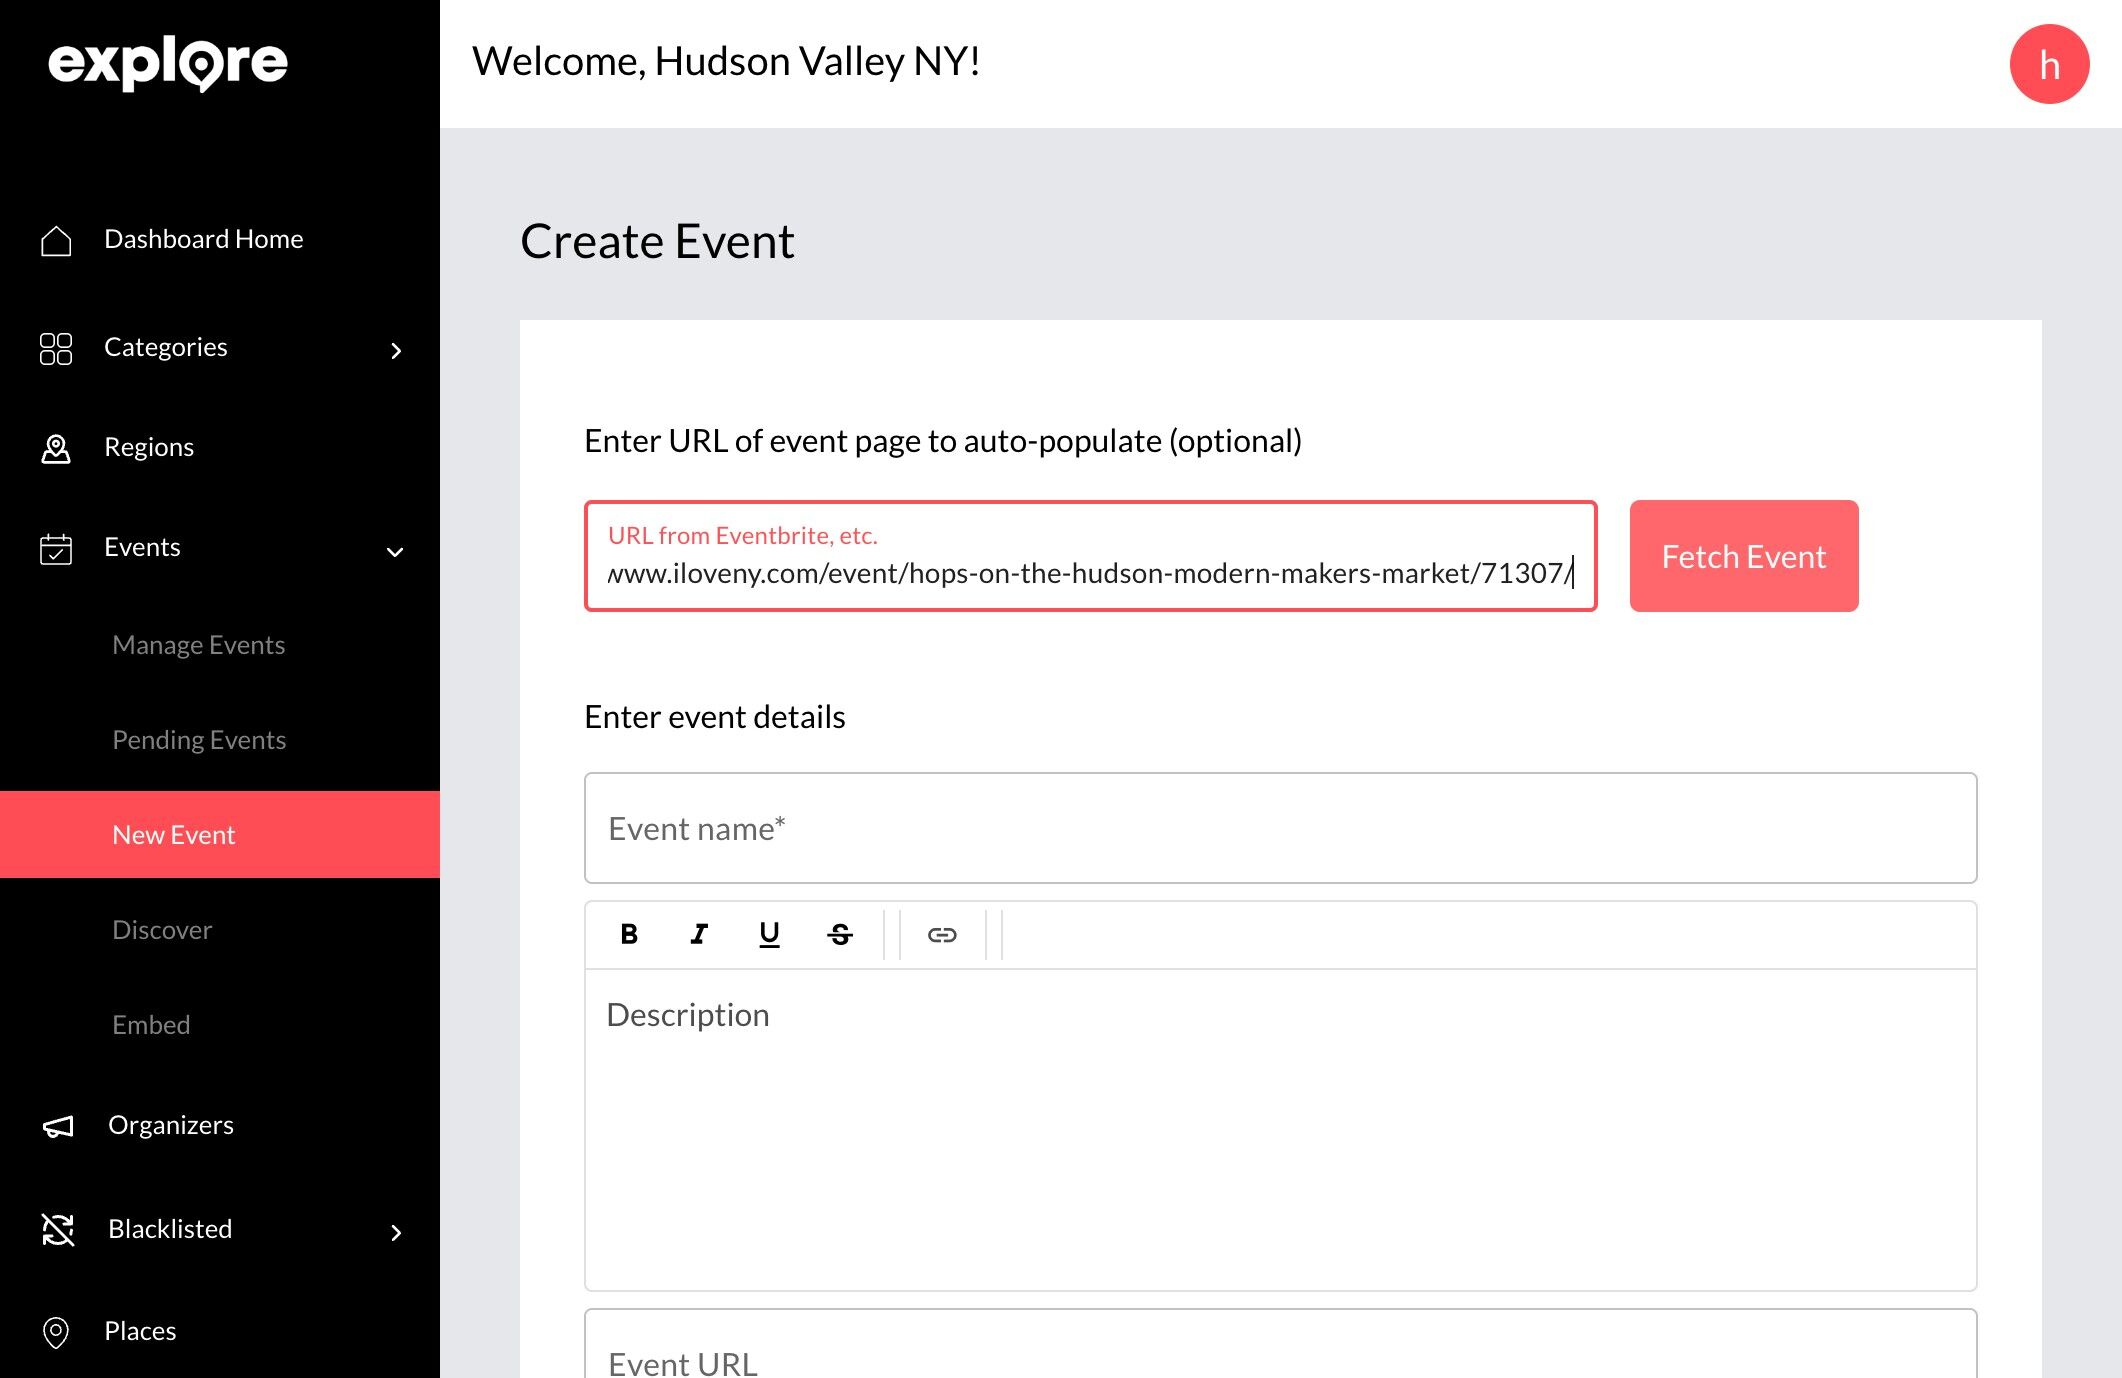Insert link using the editor link icon
The height and width of the screenshot is (1378, 2122).
point(942,934)
